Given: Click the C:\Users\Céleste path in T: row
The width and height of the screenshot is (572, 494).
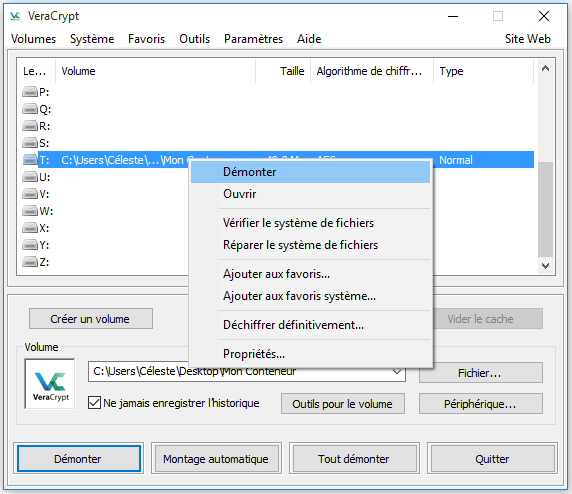Looking at the screenshot, I should [x=124, y=160].
